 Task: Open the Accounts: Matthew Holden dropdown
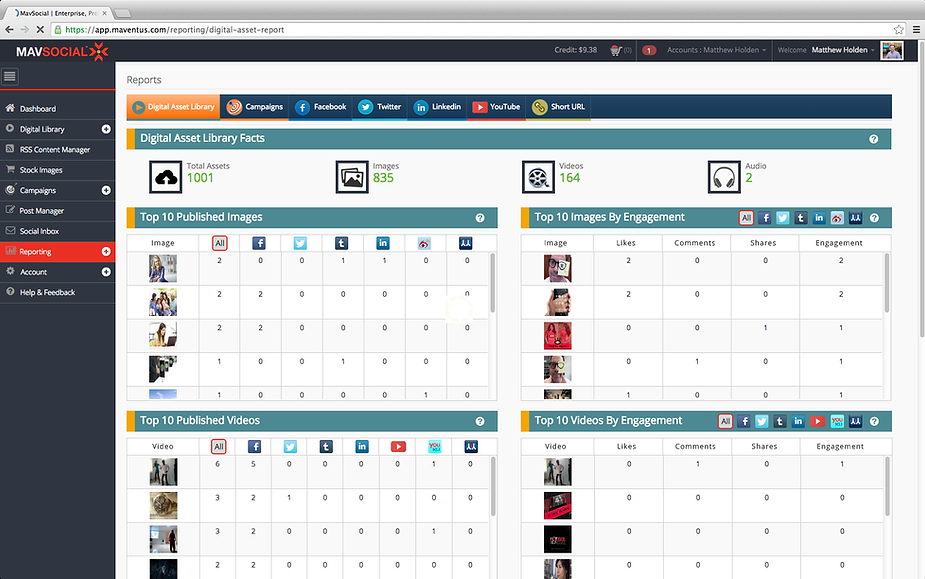click(716, 50)
